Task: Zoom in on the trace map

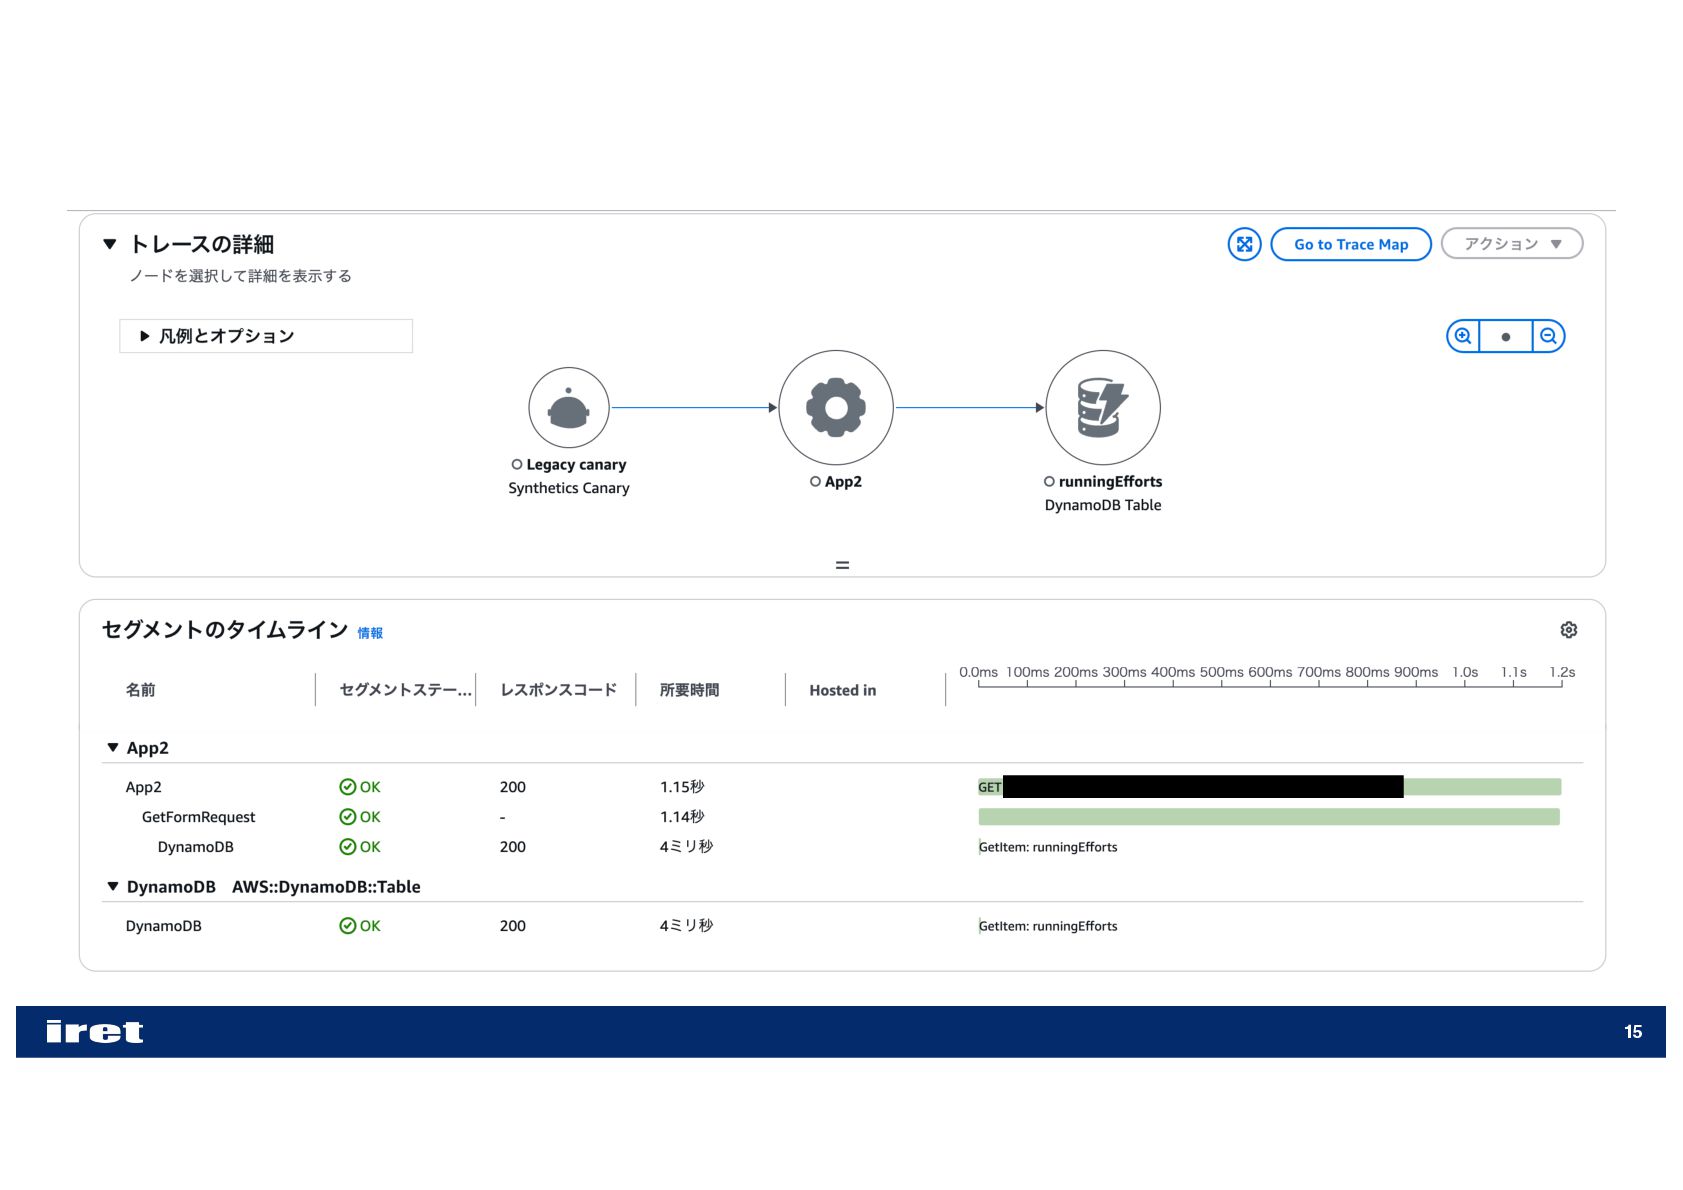Action: click(1462, 336)
